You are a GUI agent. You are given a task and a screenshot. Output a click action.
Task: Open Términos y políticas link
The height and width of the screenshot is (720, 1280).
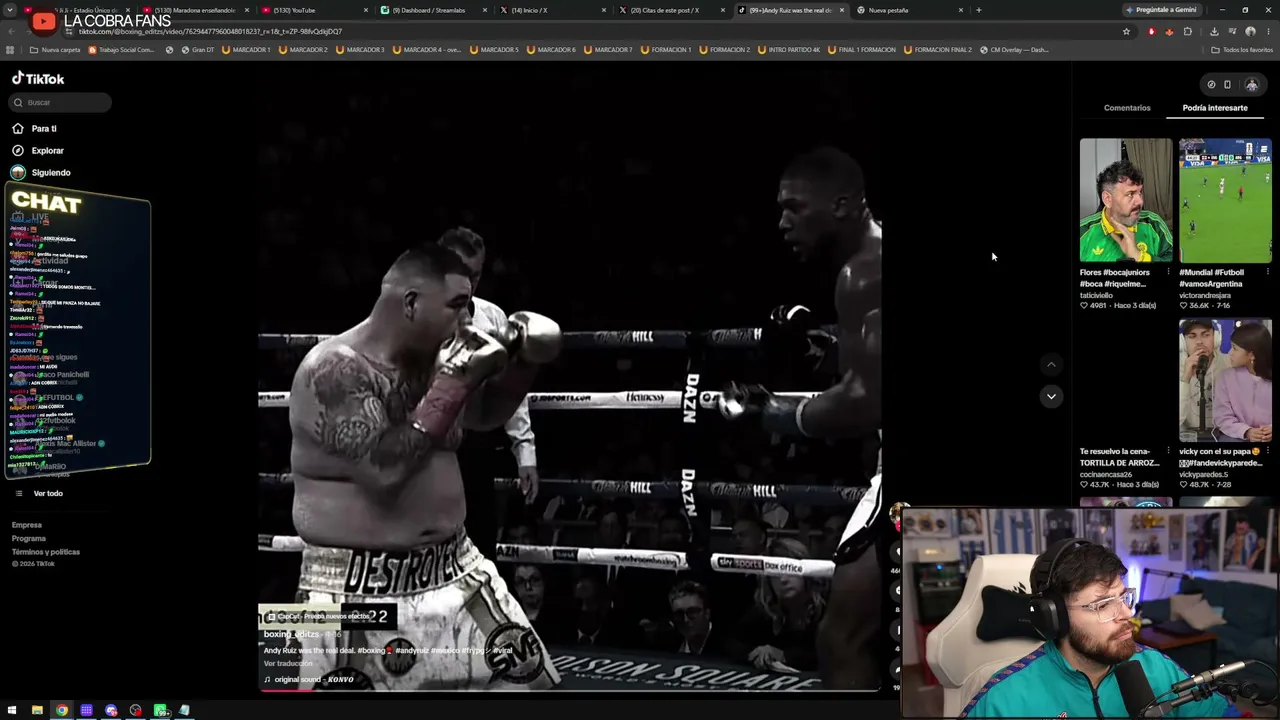pyautogui.click(x=46, y=552)
